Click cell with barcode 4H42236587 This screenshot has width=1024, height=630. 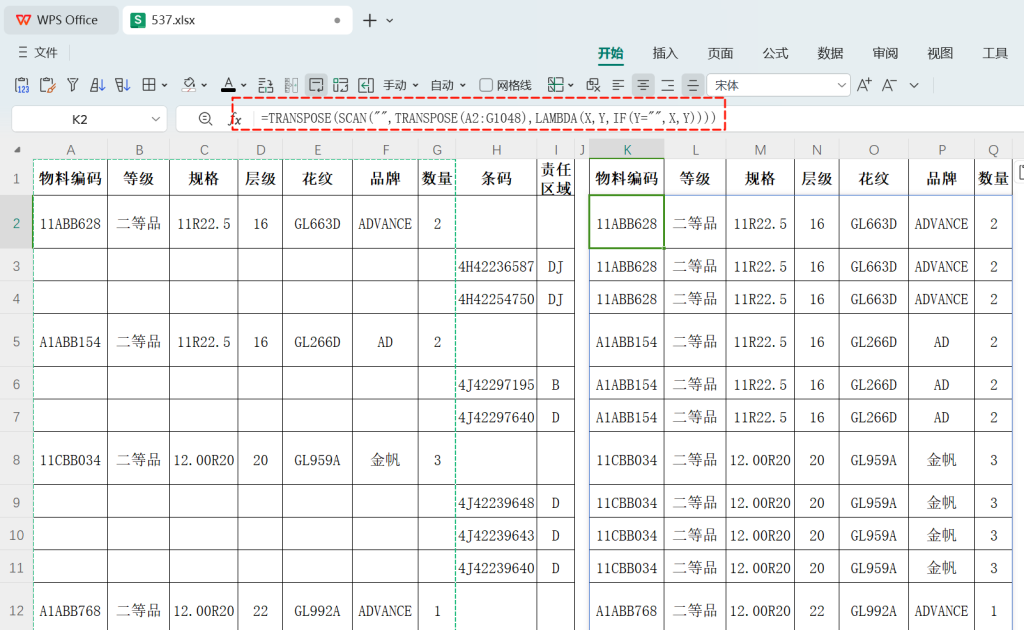pos(496,266)
